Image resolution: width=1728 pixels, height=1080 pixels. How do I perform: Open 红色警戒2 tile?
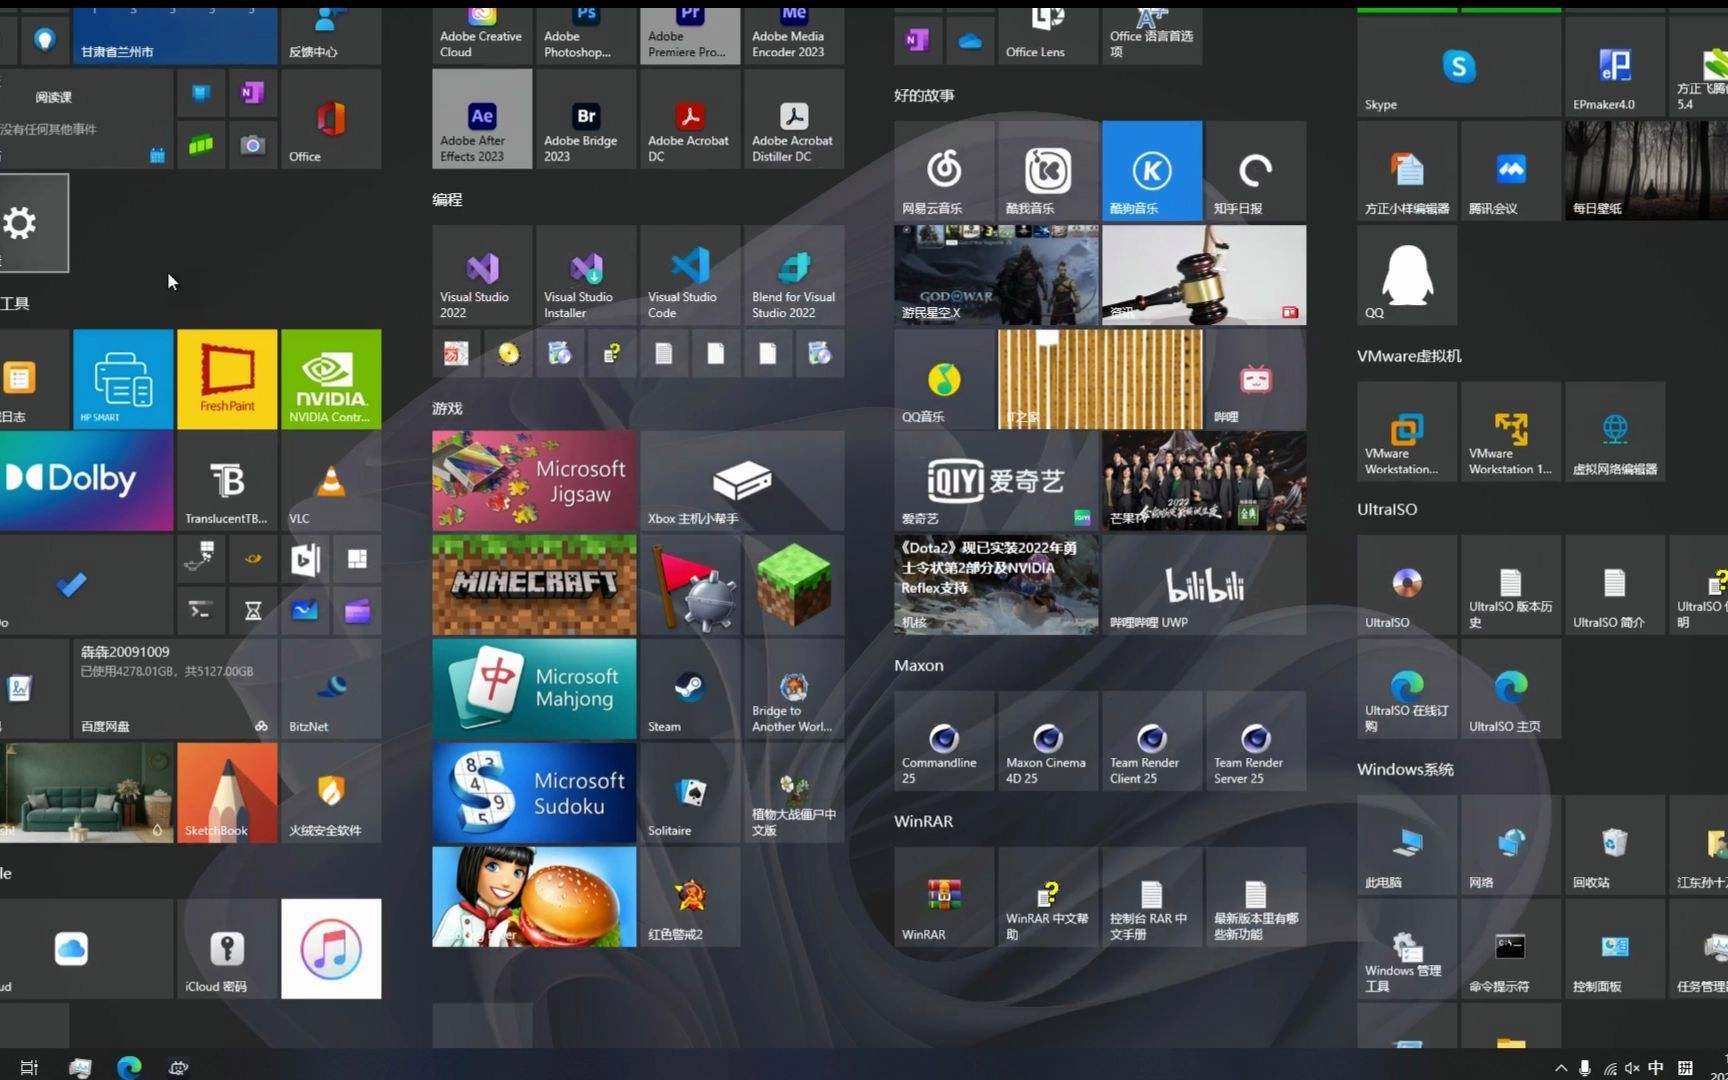(x=690, y=897)
